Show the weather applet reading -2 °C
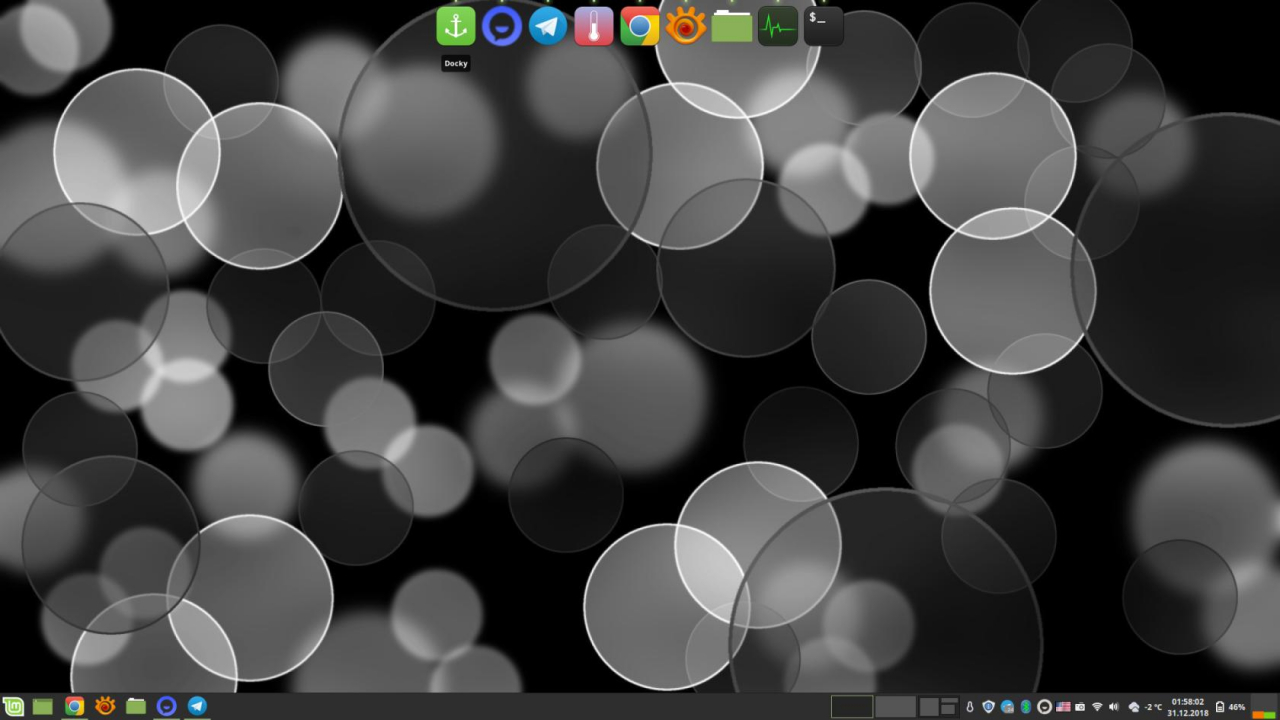This screenshot has height=720, width=1280. [x=1145, y=707]
